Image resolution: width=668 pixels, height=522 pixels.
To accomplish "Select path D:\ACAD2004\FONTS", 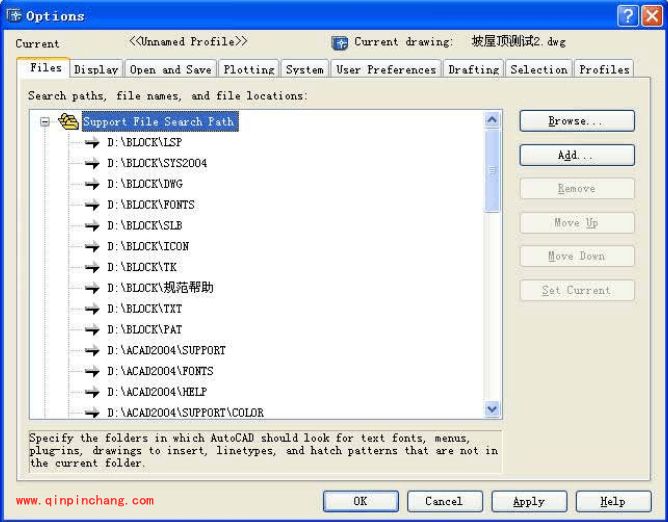I will point(160,371).
